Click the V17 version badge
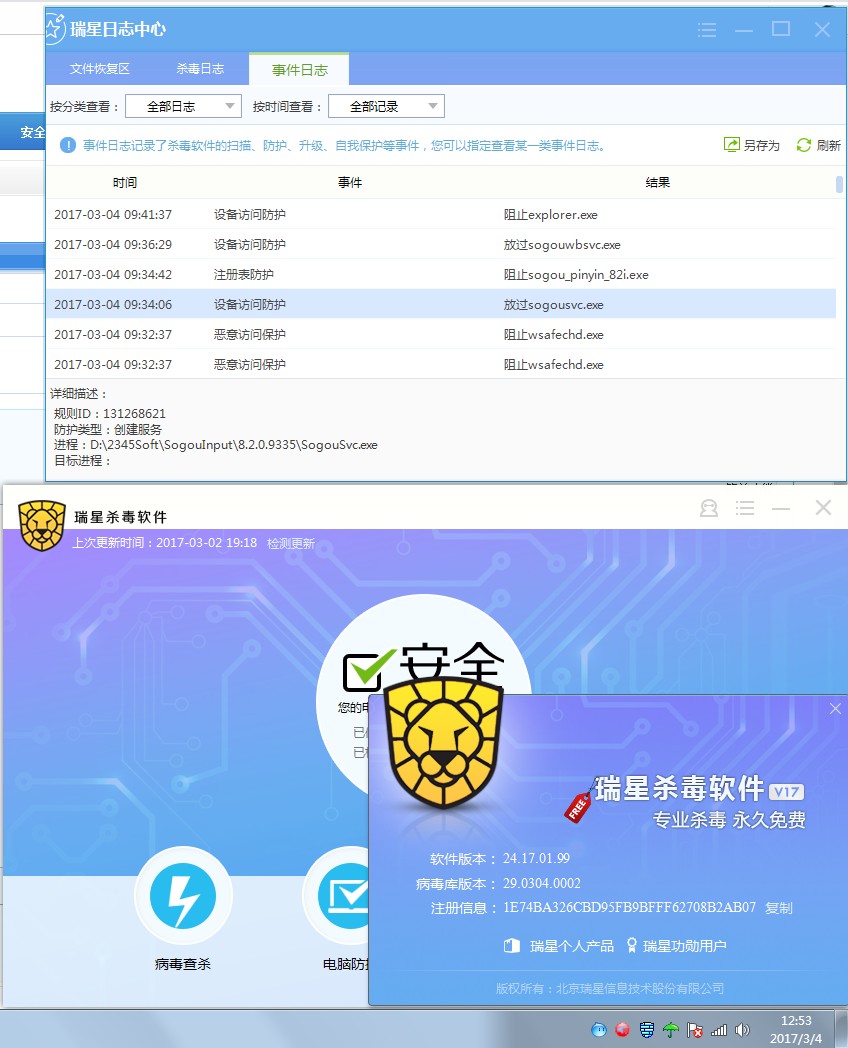 (x=787, y=792)
